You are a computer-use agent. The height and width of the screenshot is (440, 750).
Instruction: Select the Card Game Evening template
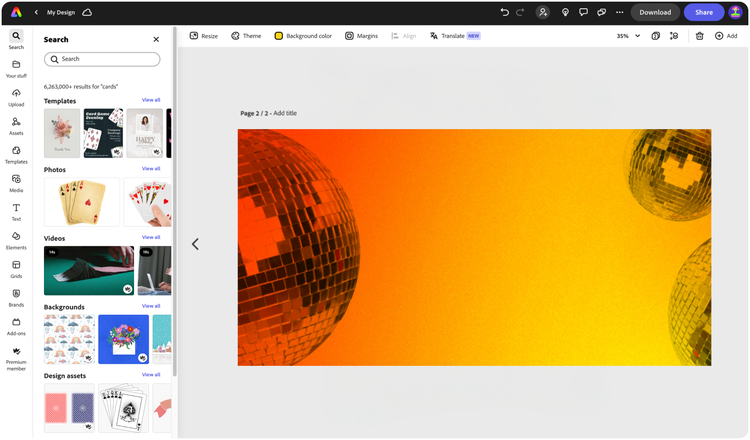pos(103,133)
